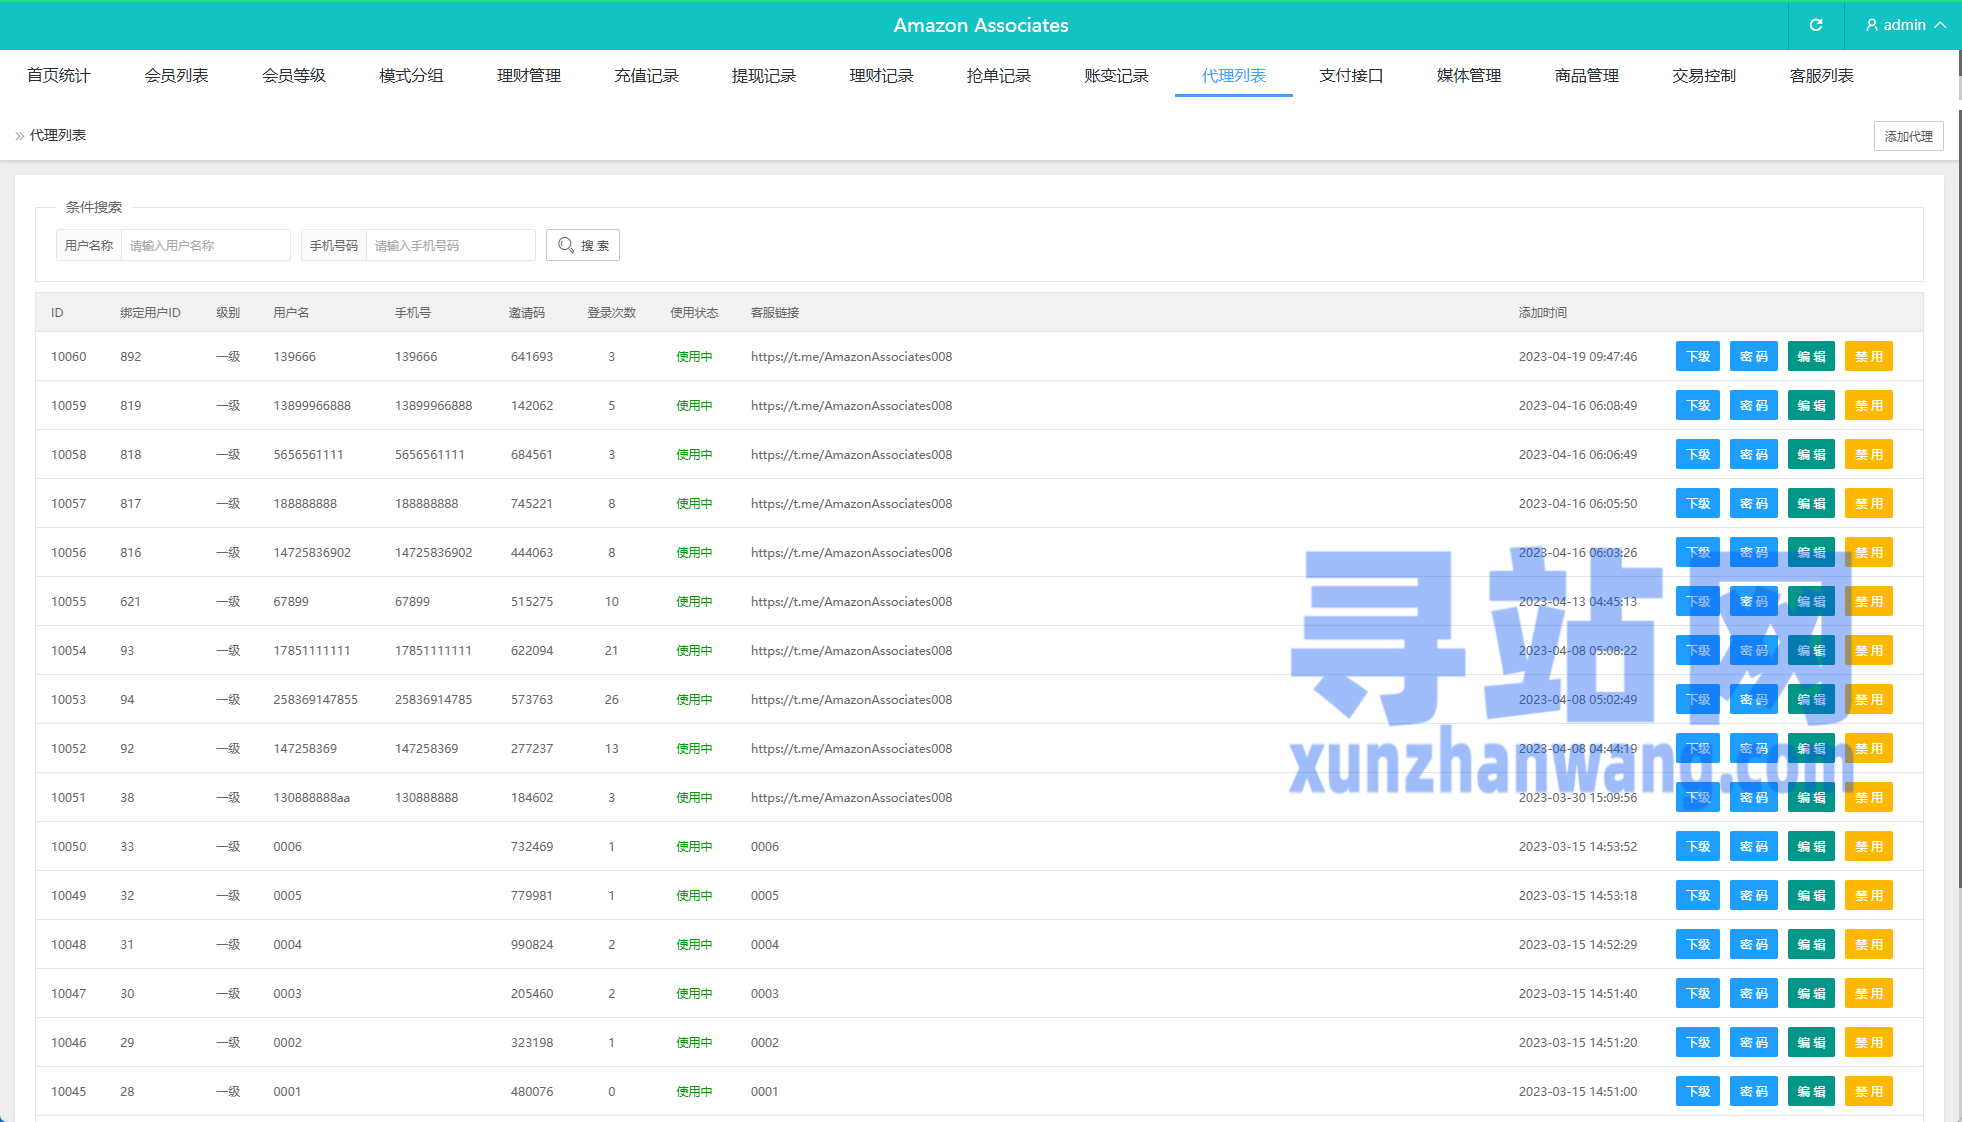
Task: Open the 模式分组 menu item
Action: pos(411,75)
